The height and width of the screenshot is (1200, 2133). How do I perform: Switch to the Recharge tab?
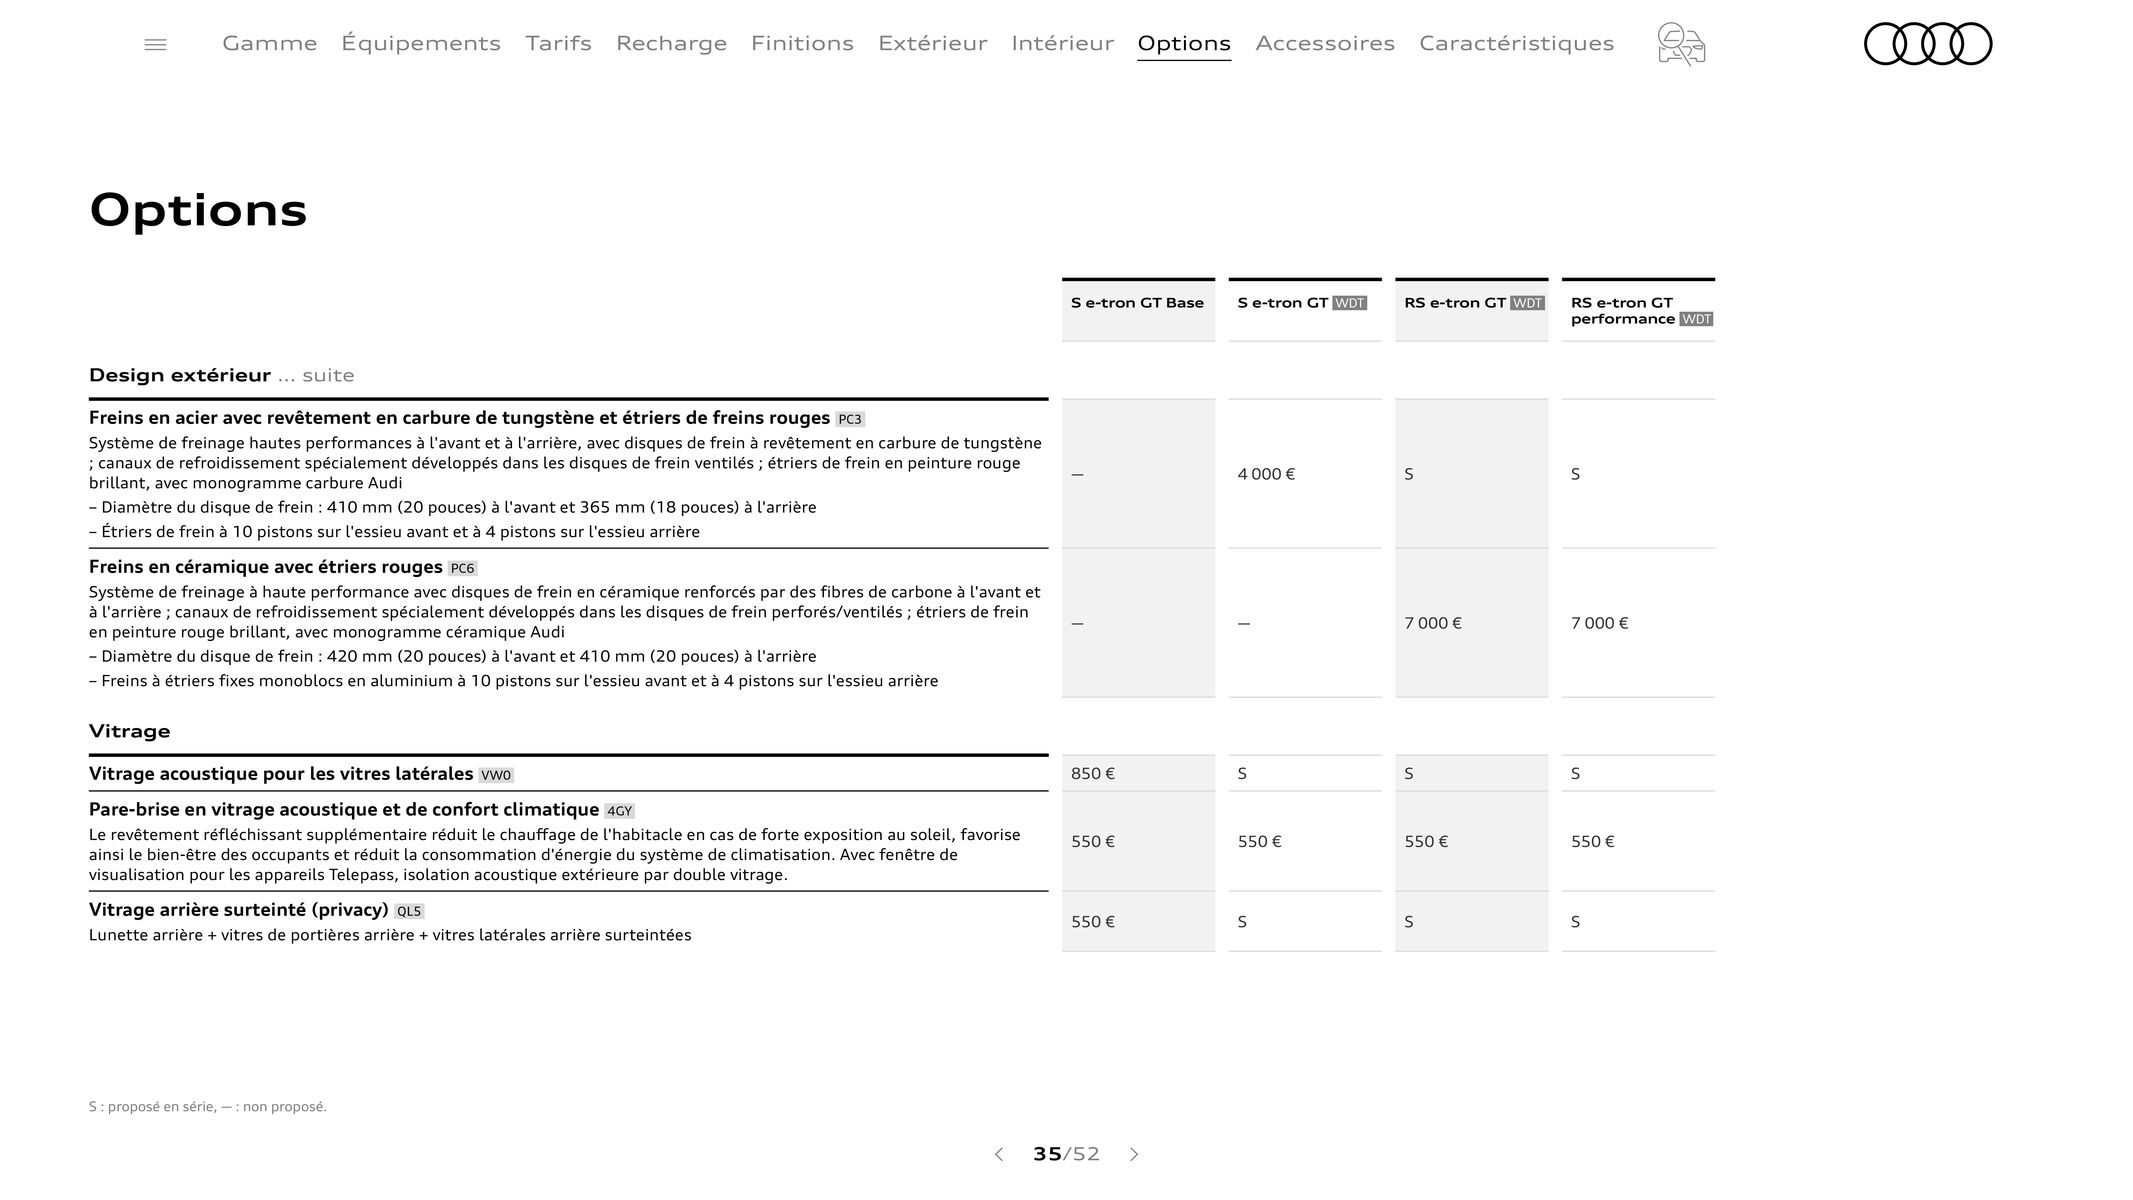pos(671,43)
